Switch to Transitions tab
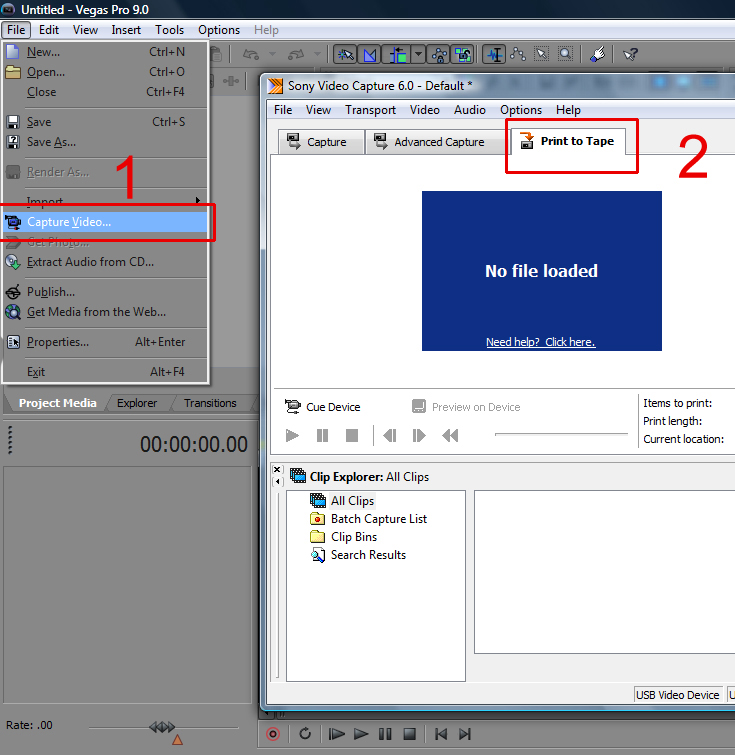The height and width of the screenshot is (755, 735). 210,403
